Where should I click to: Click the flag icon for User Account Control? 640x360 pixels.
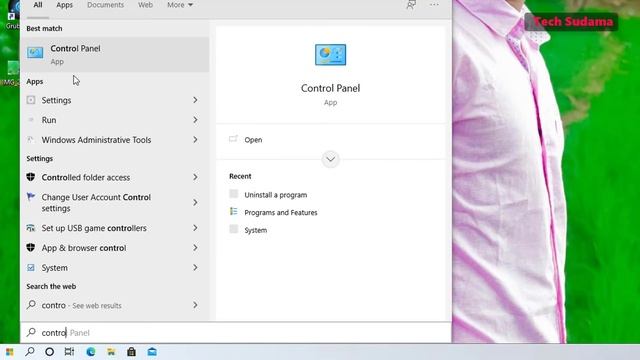(31, 197)
